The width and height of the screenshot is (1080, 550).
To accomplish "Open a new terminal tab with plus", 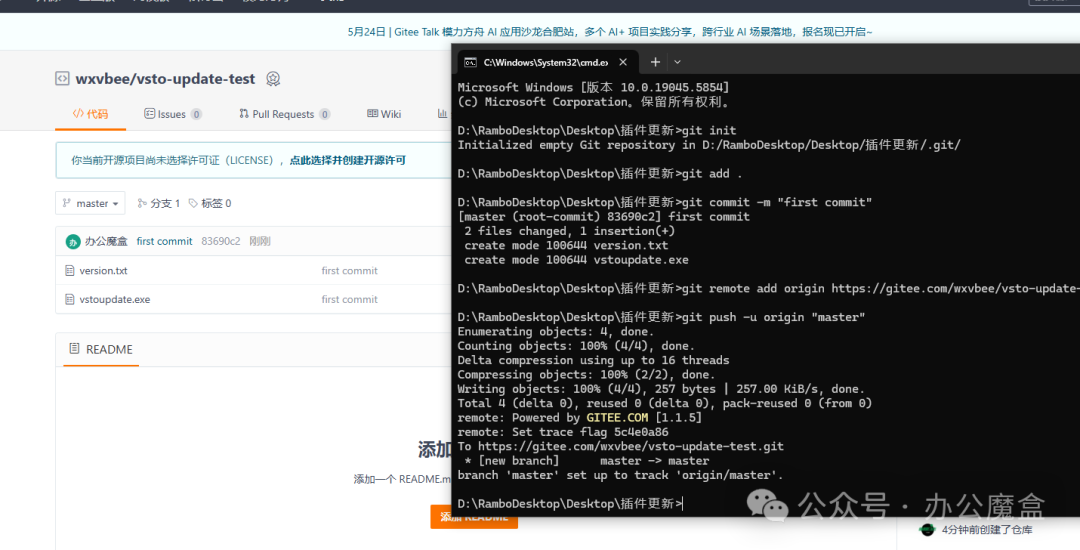I will click(x=655, y=62).
